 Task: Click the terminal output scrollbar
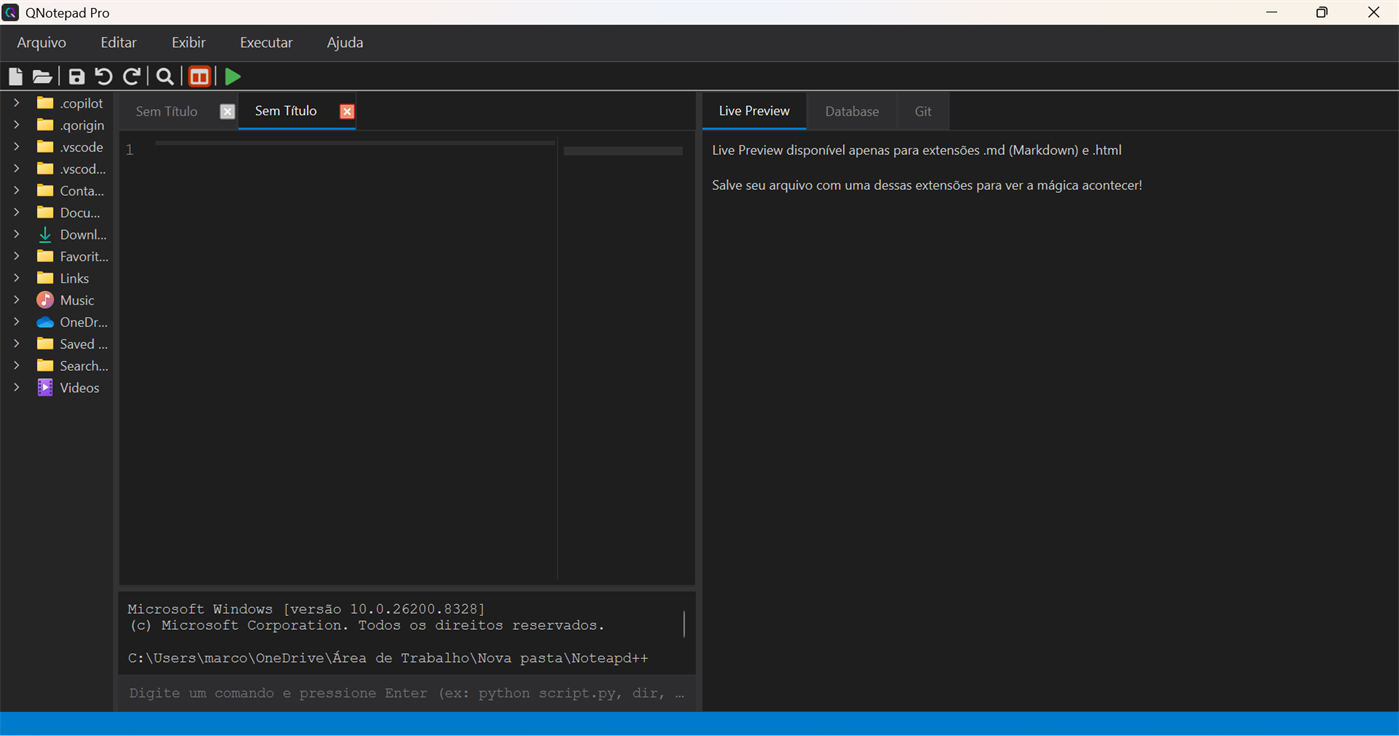[684, 625]
